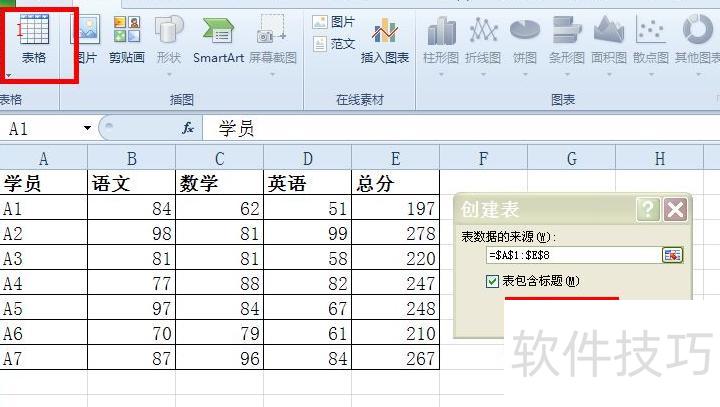Click the student cell 'A1' in column A
Screen dimensions: 720x407
click(x=44, y=208)
